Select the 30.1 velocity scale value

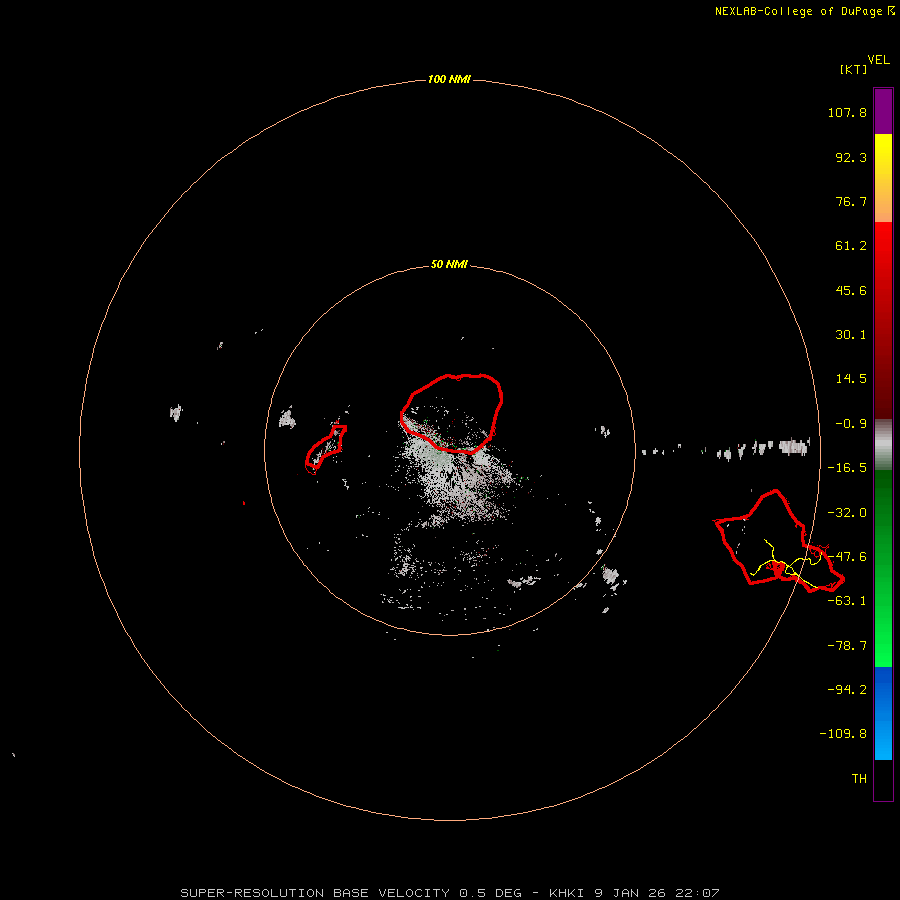point(851,335)
